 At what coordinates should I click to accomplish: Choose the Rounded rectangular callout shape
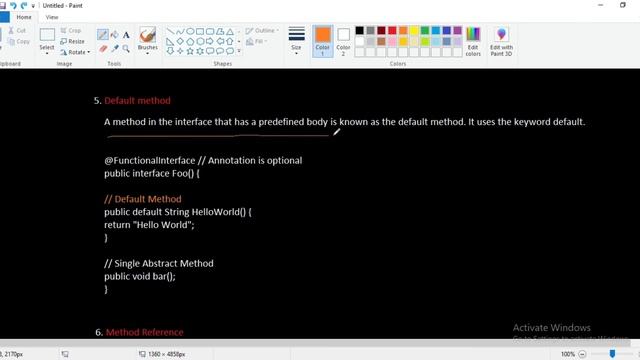click(x=210, y=51)
